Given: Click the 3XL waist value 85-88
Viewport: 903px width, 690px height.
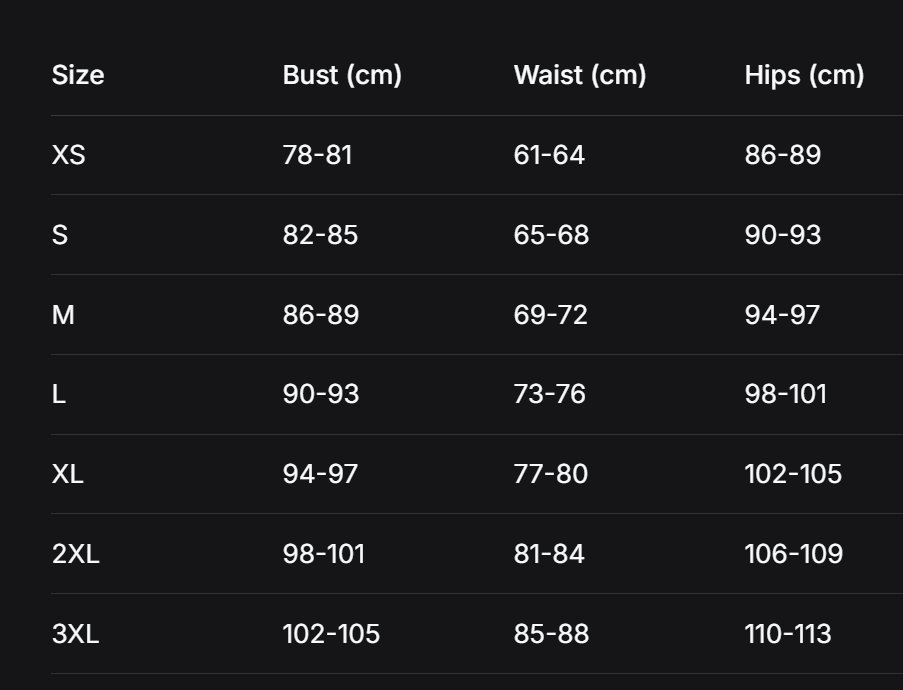Looking at the screenshot, I should tap(551, 634).
